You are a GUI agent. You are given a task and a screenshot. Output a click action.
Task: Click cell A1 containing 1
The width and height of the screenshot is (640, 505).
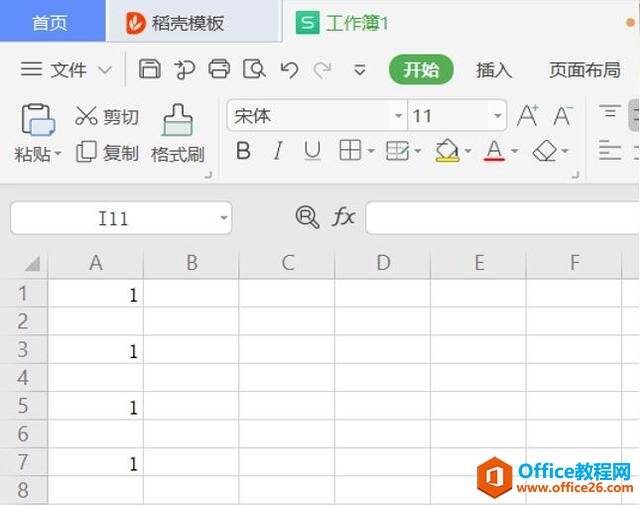point(96,293)
